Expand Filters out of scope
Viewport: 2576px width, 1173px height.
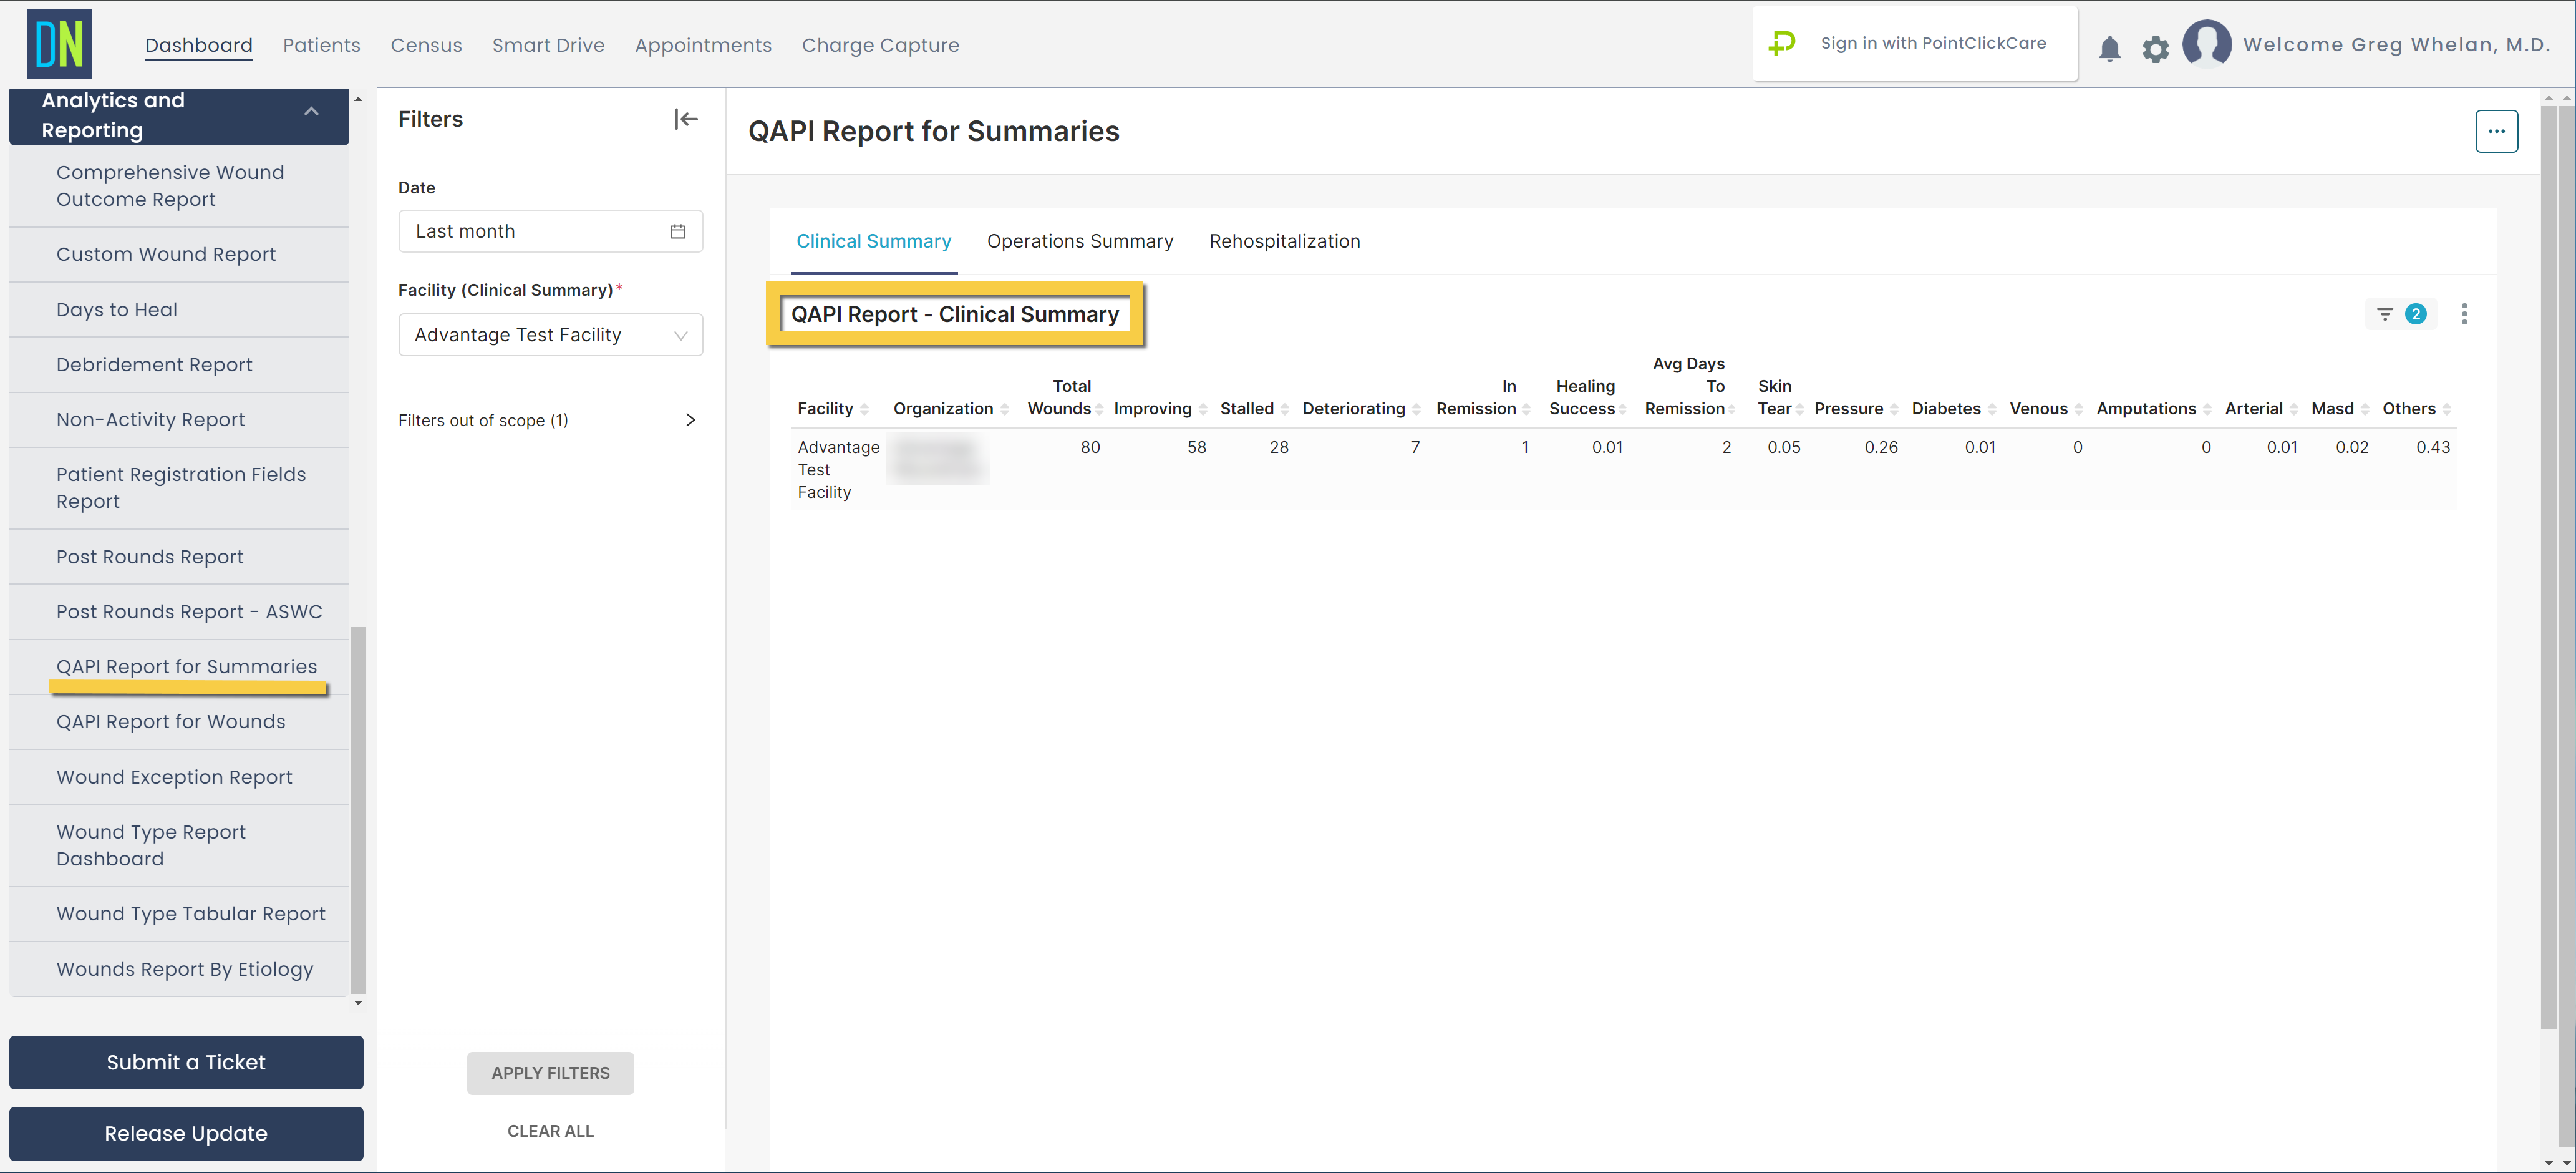coord(689,420)
